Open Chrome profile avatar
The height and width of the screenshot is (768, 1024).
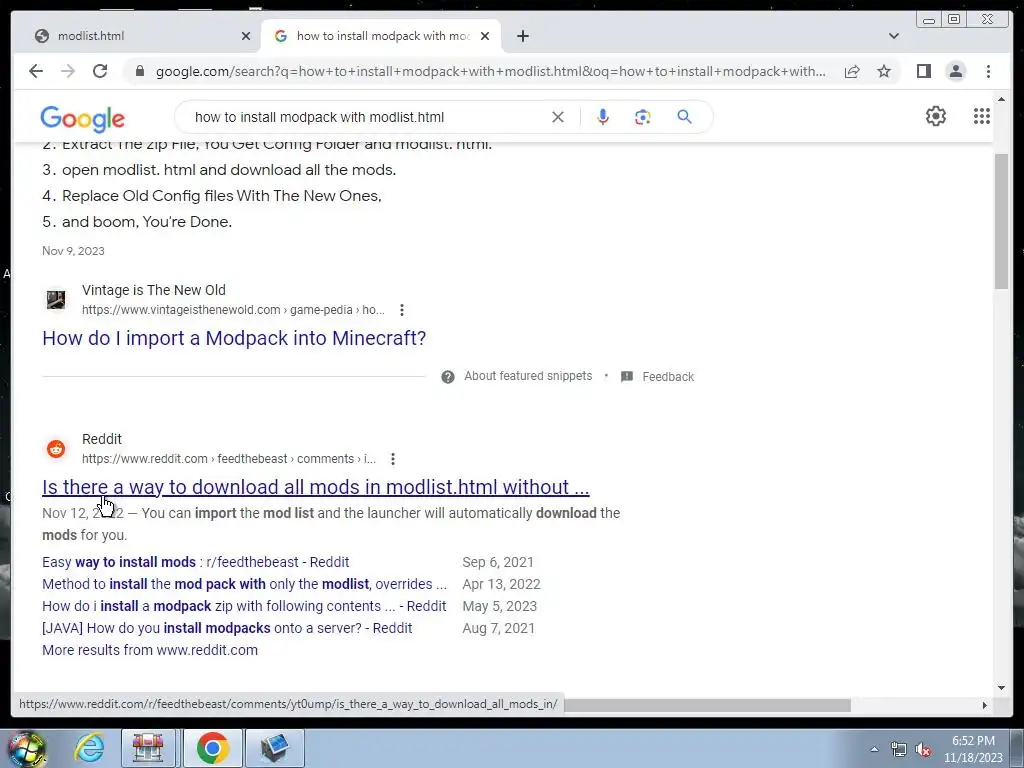click(x=955, y=71)
